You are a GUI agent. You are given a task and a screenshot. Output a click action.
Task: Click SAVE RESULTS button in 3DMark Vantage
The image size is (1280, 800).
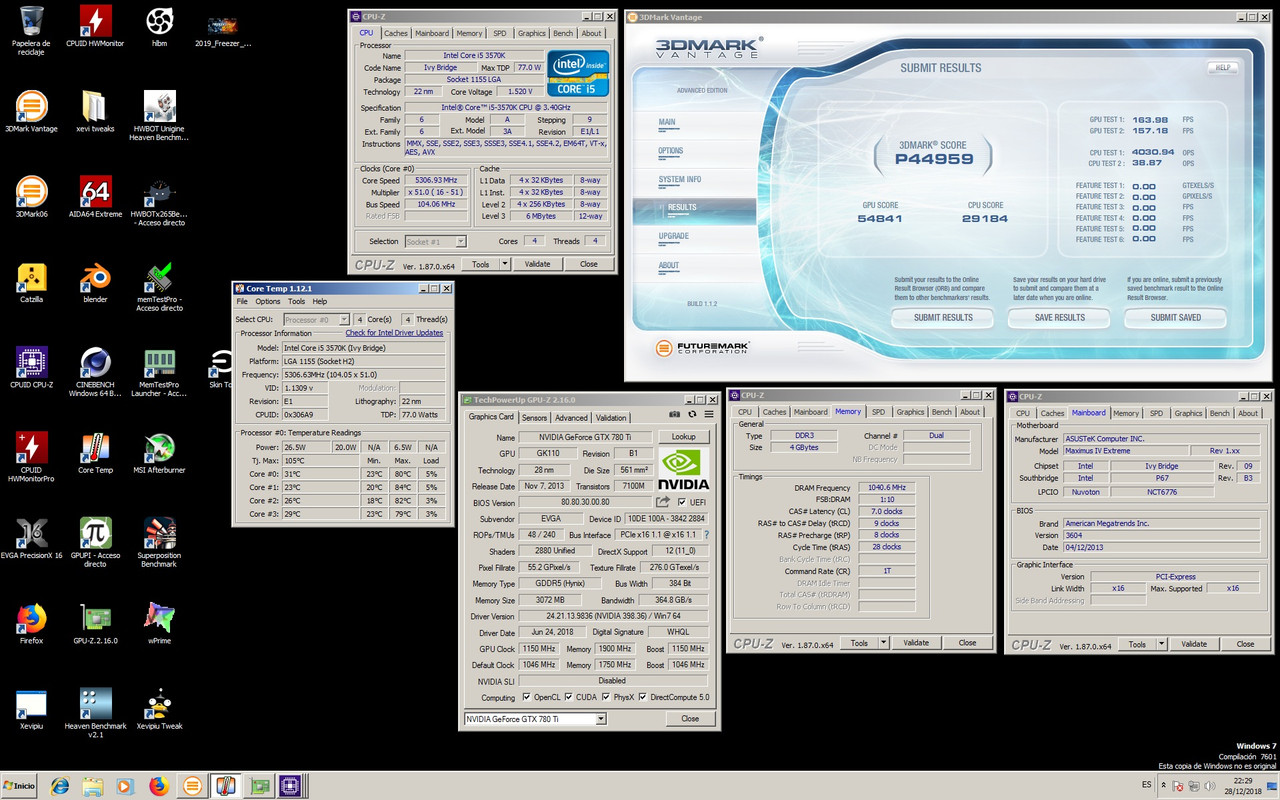coord(1060,317)
